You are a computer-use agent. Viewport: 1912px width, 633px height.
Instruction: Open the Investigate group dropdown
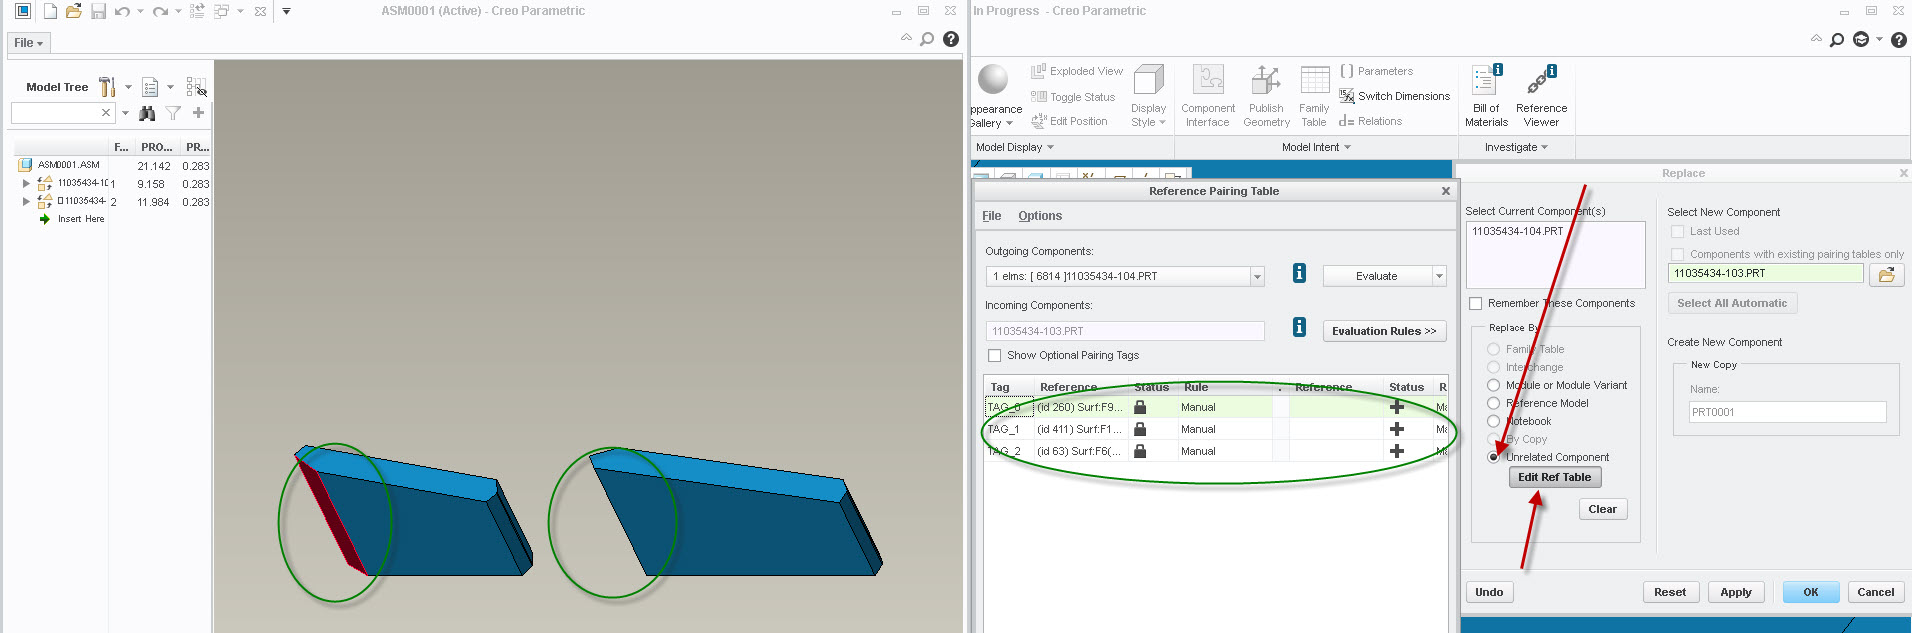[1515, 147]
